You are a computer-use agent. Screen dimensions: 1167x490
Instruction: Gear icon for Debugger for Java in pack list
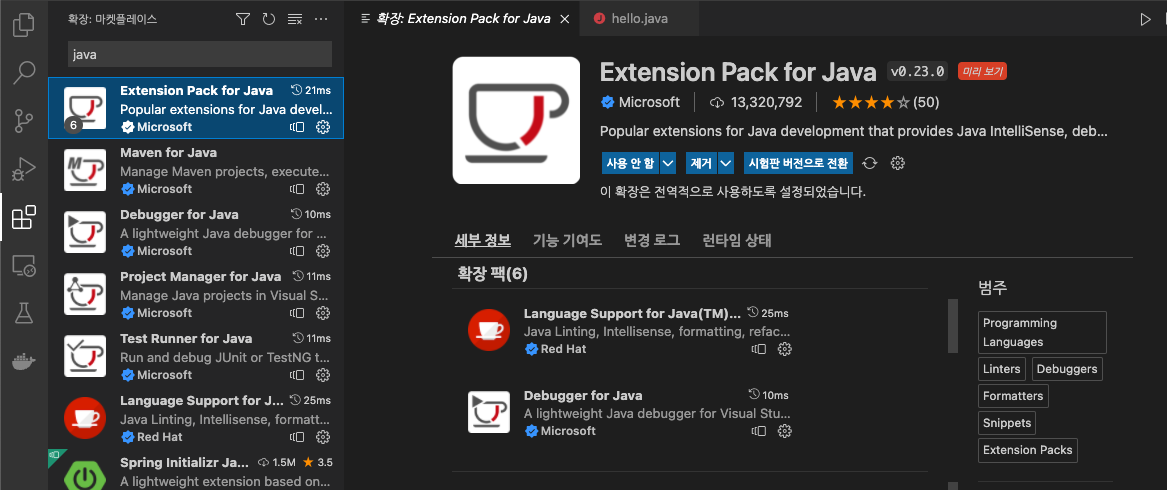pos(784,430)
